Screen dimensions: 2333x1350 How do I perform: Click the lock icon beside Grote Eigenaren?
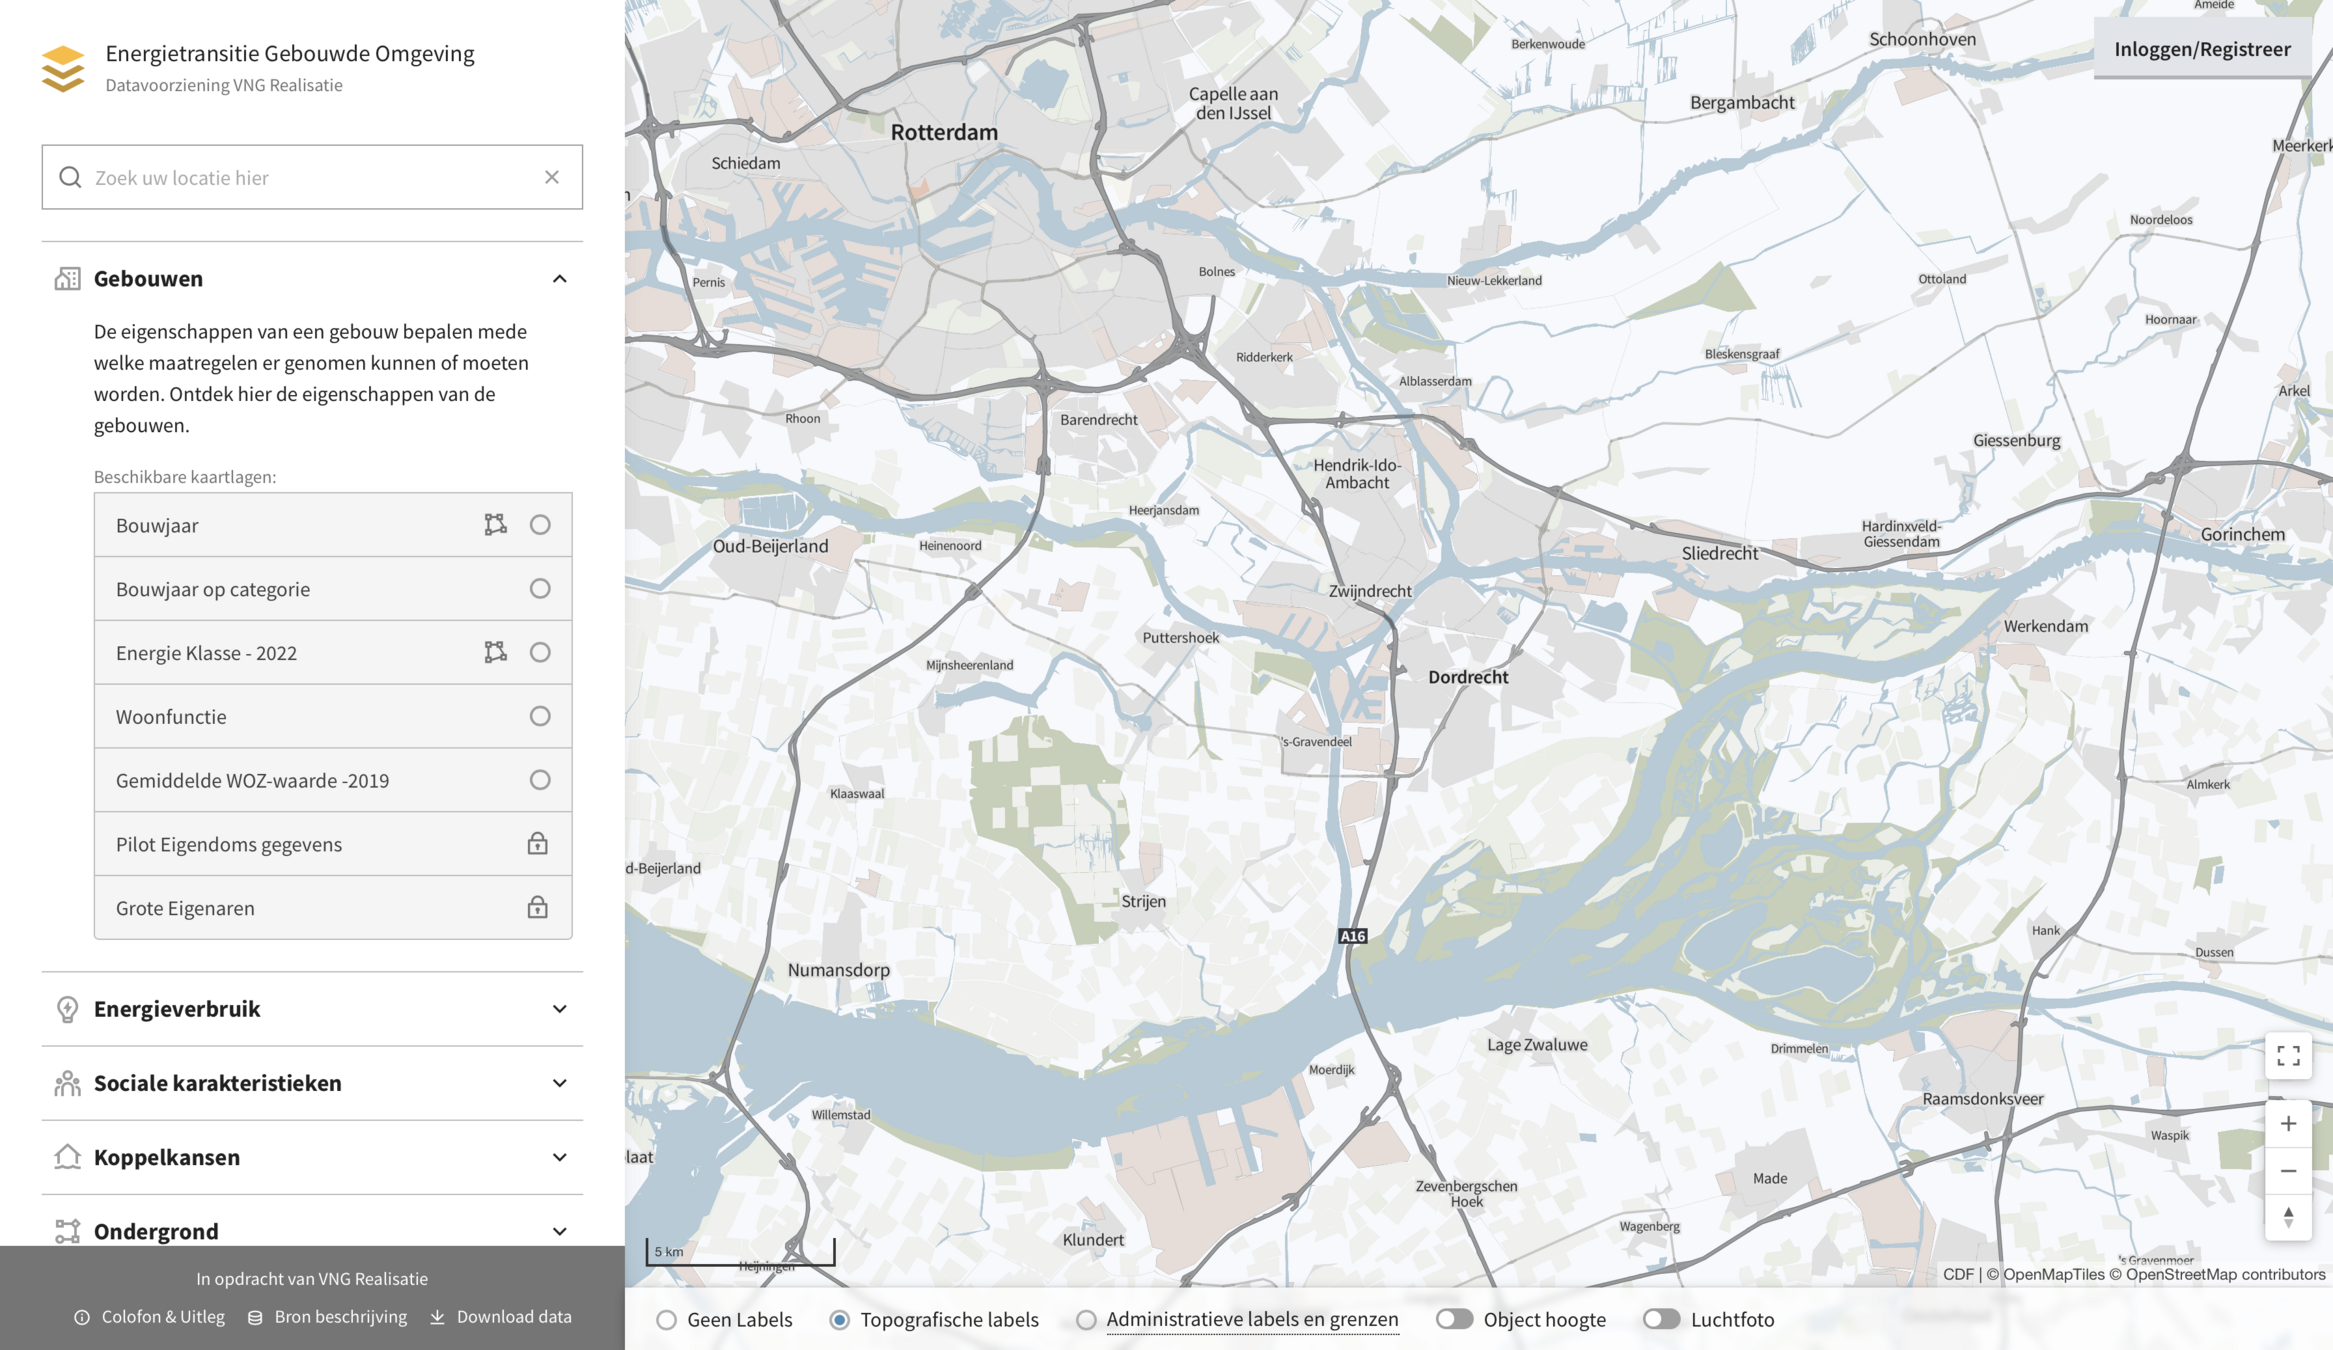[537, 908]
